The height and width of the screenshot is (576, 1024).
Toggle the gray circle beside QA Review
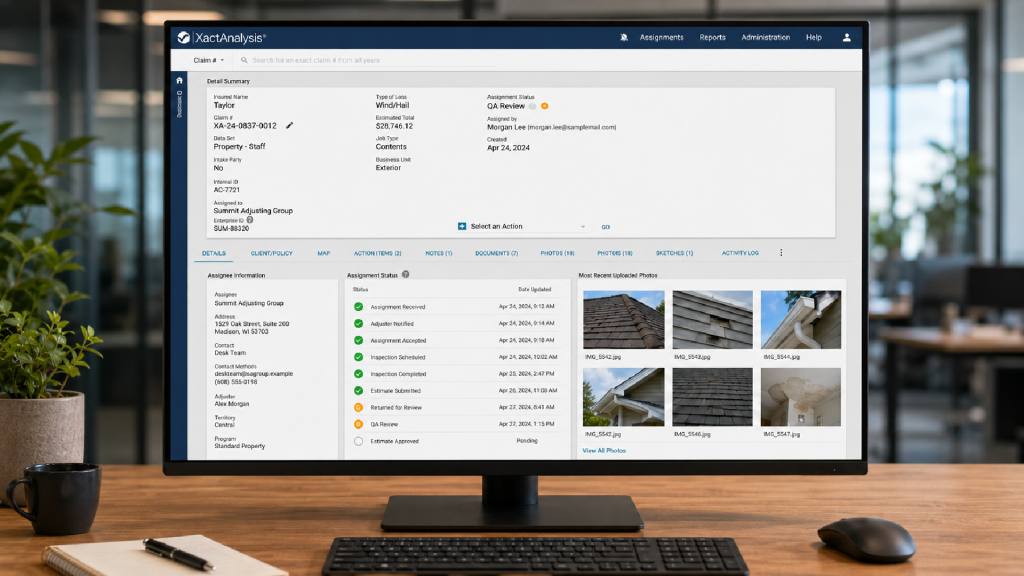click(x=533, y=106)
